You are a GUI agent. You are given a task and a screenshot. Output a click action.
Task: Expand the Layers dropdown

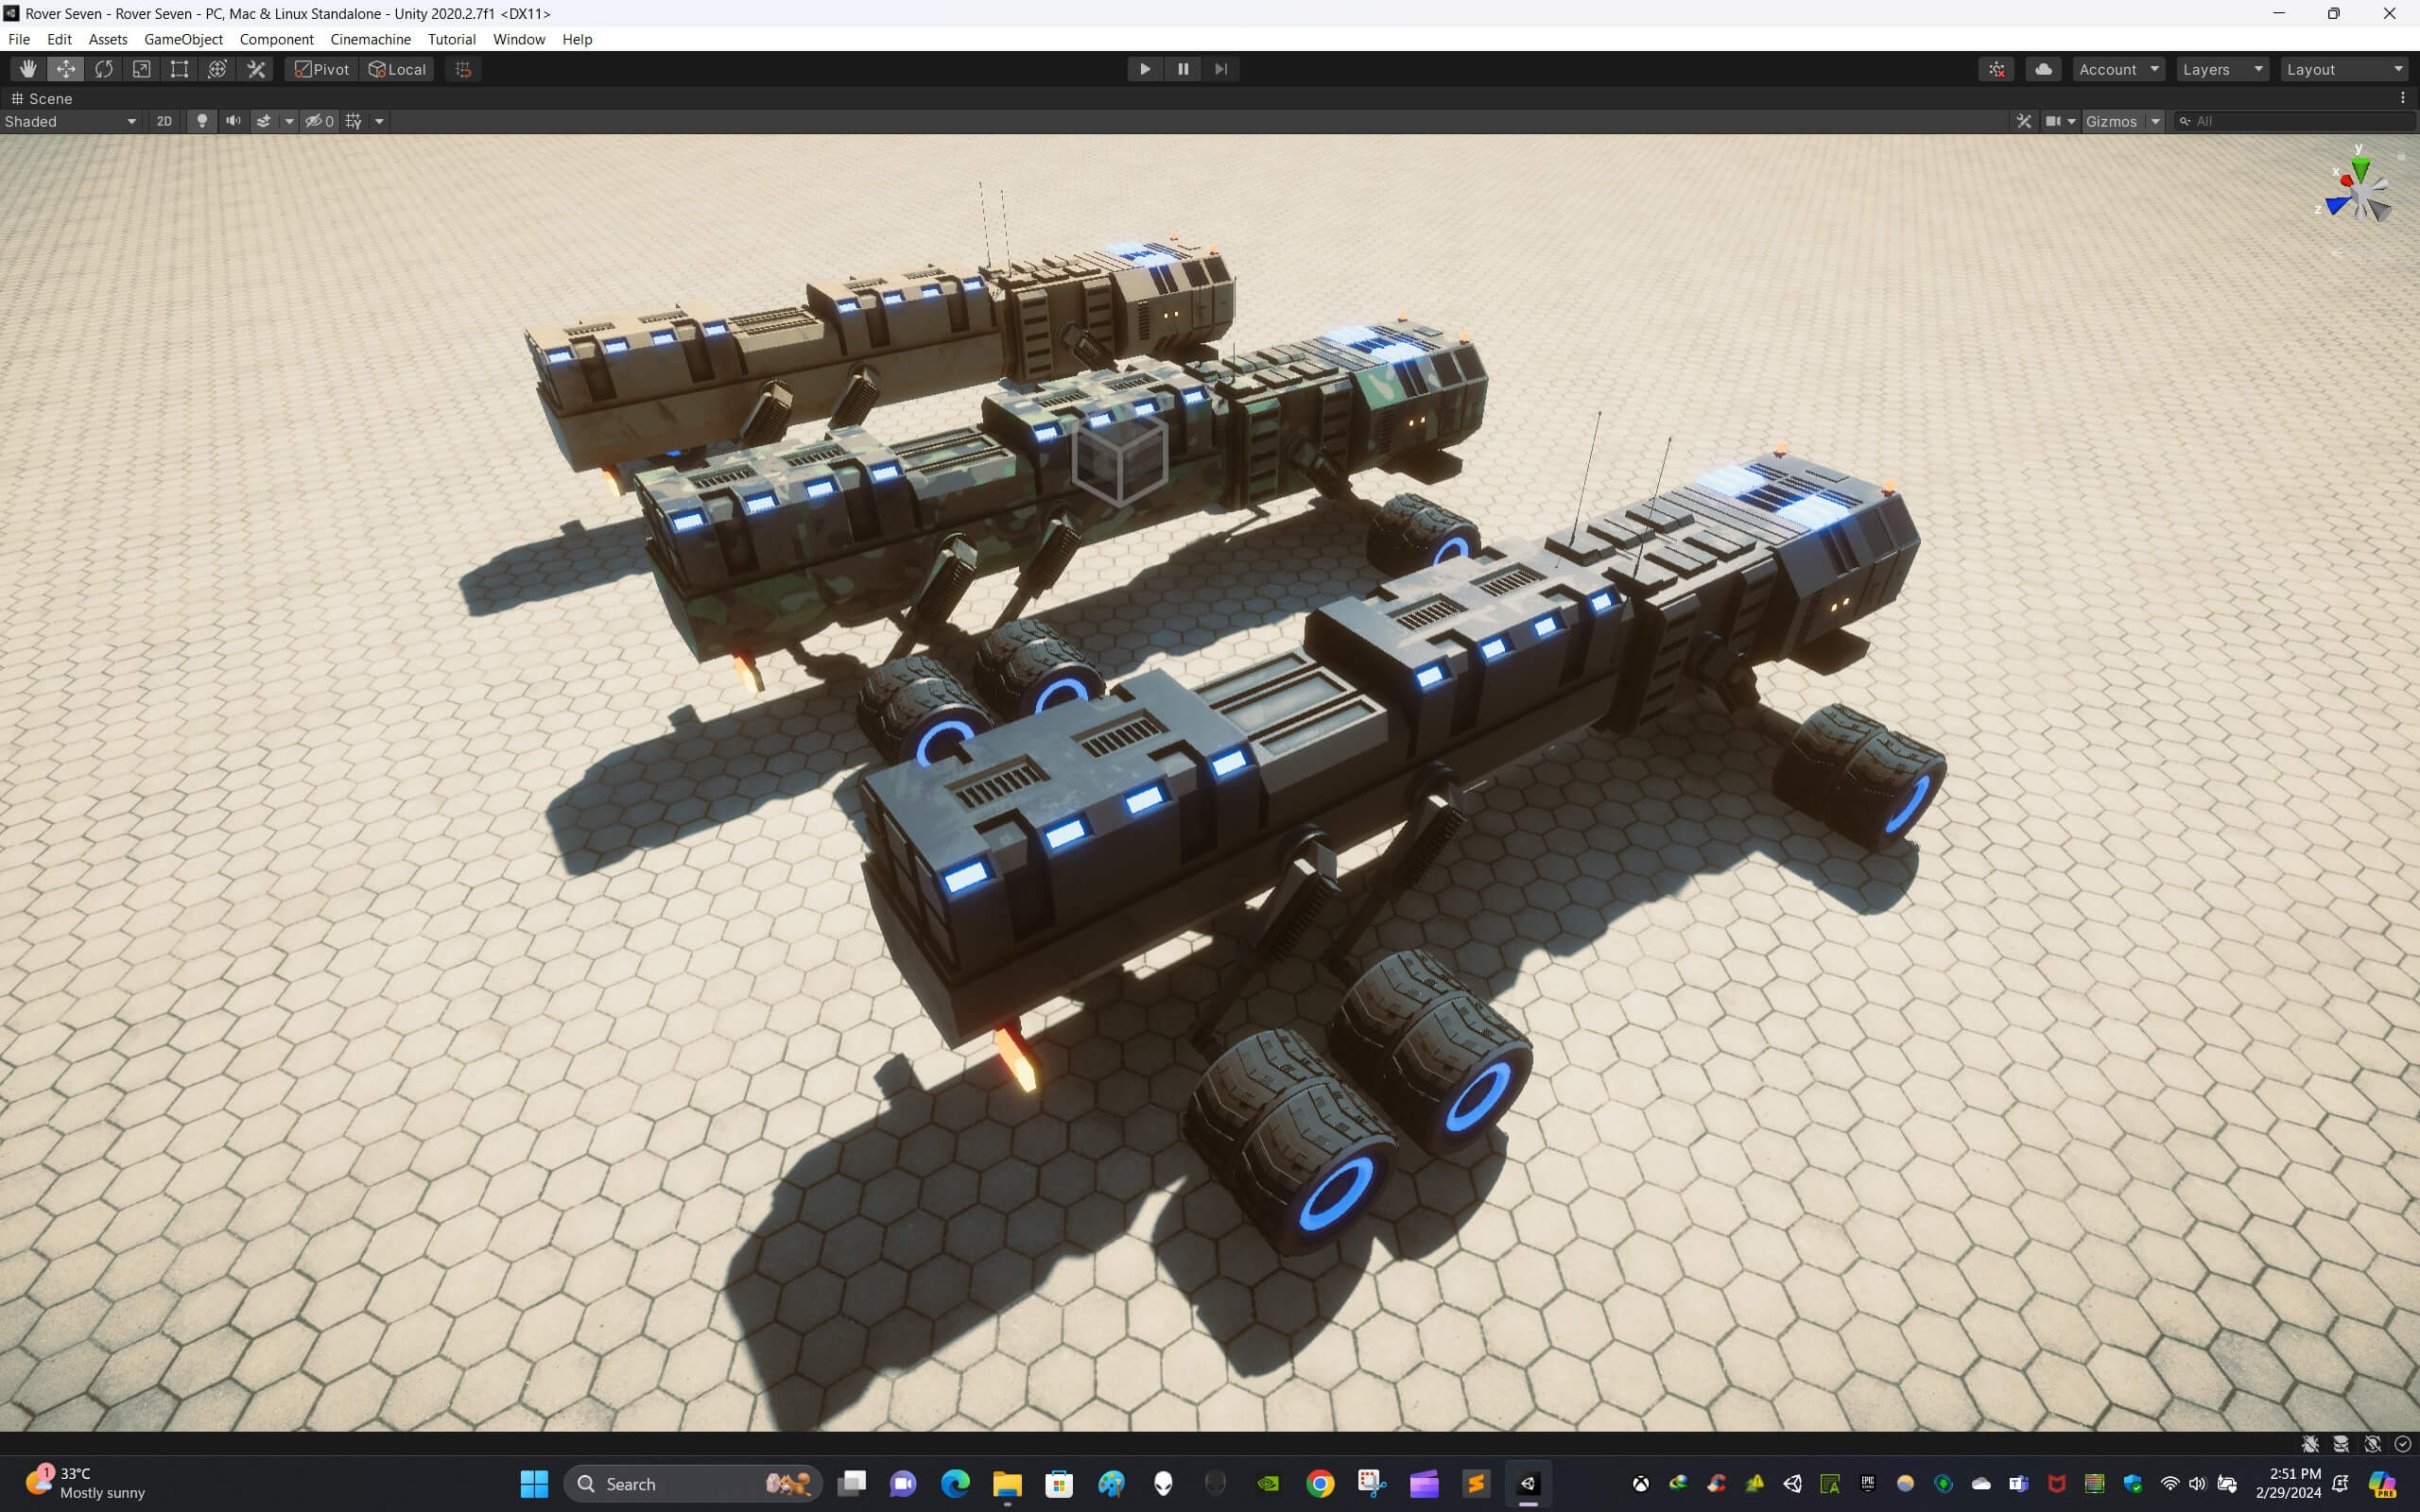[x=2222, y=69]
